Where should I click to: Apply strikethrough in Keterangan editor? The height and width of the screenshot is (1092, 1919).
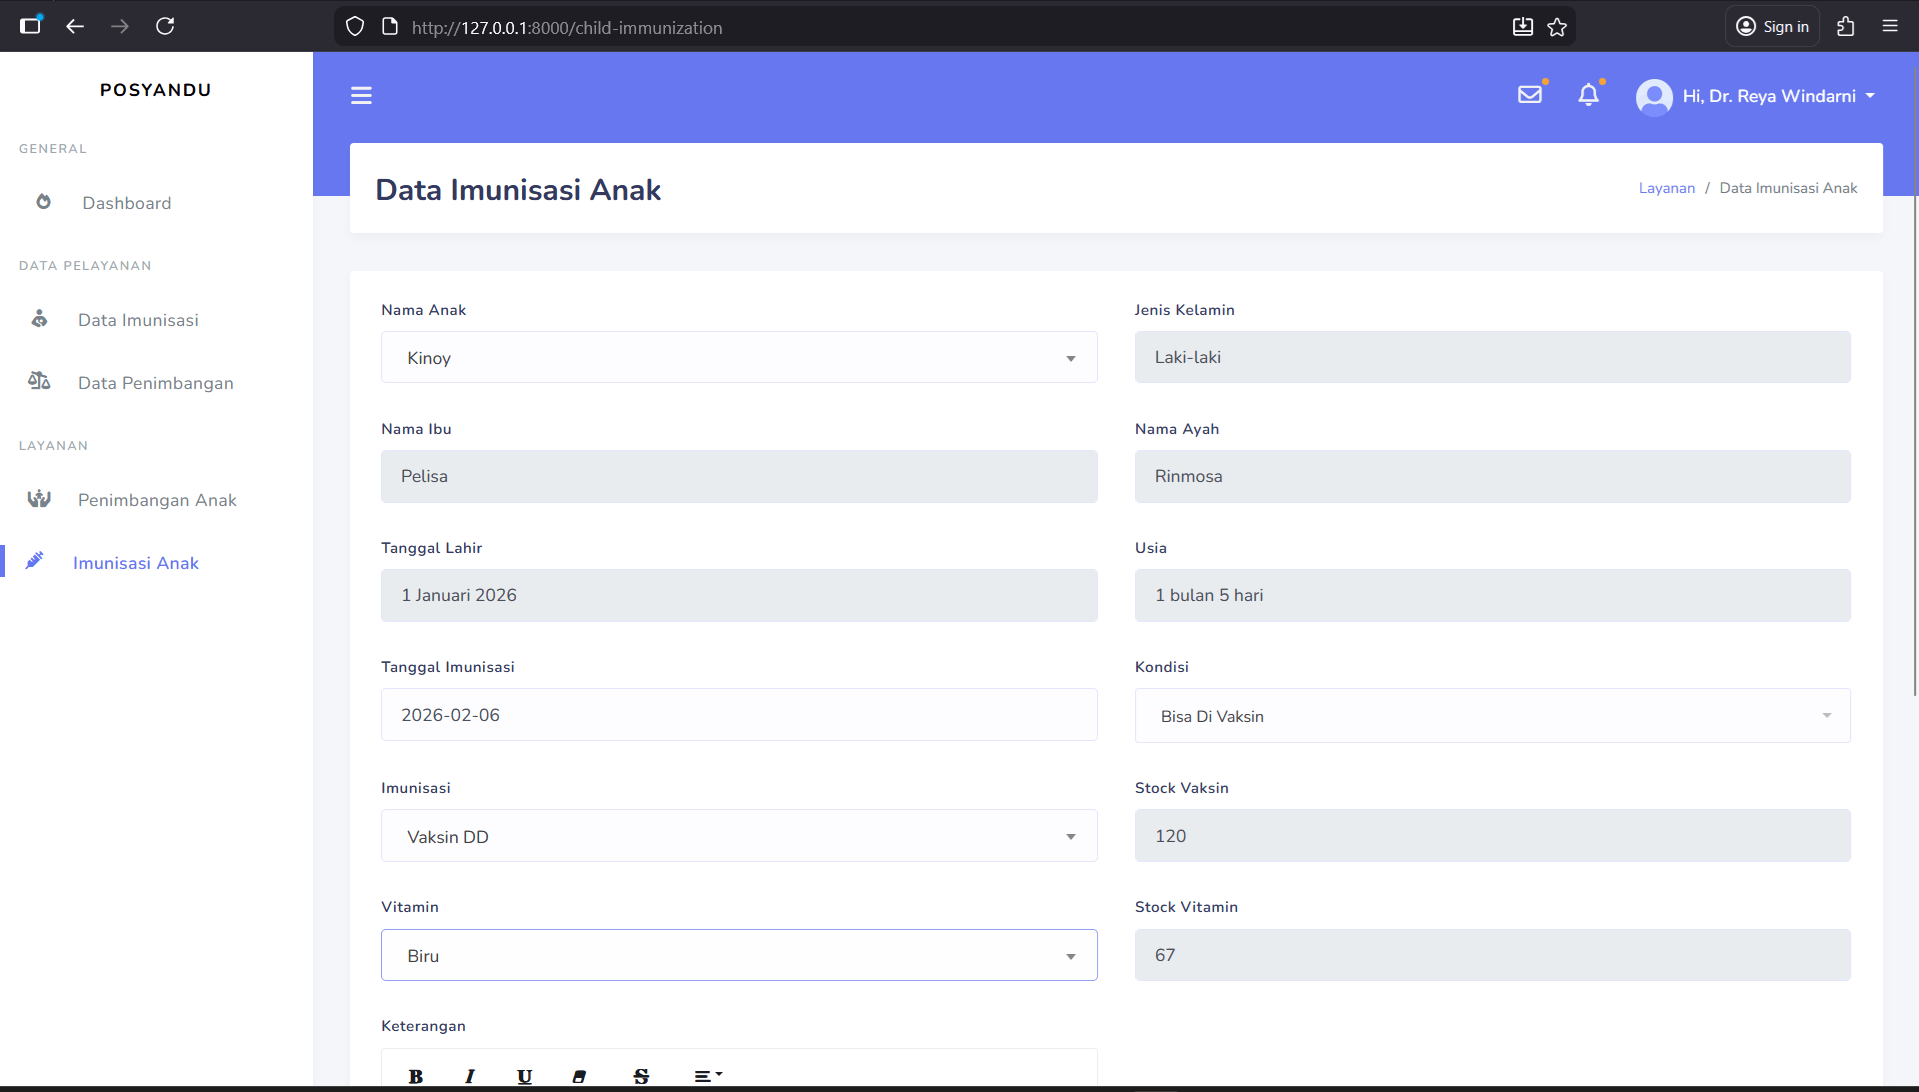(641, 1076)
